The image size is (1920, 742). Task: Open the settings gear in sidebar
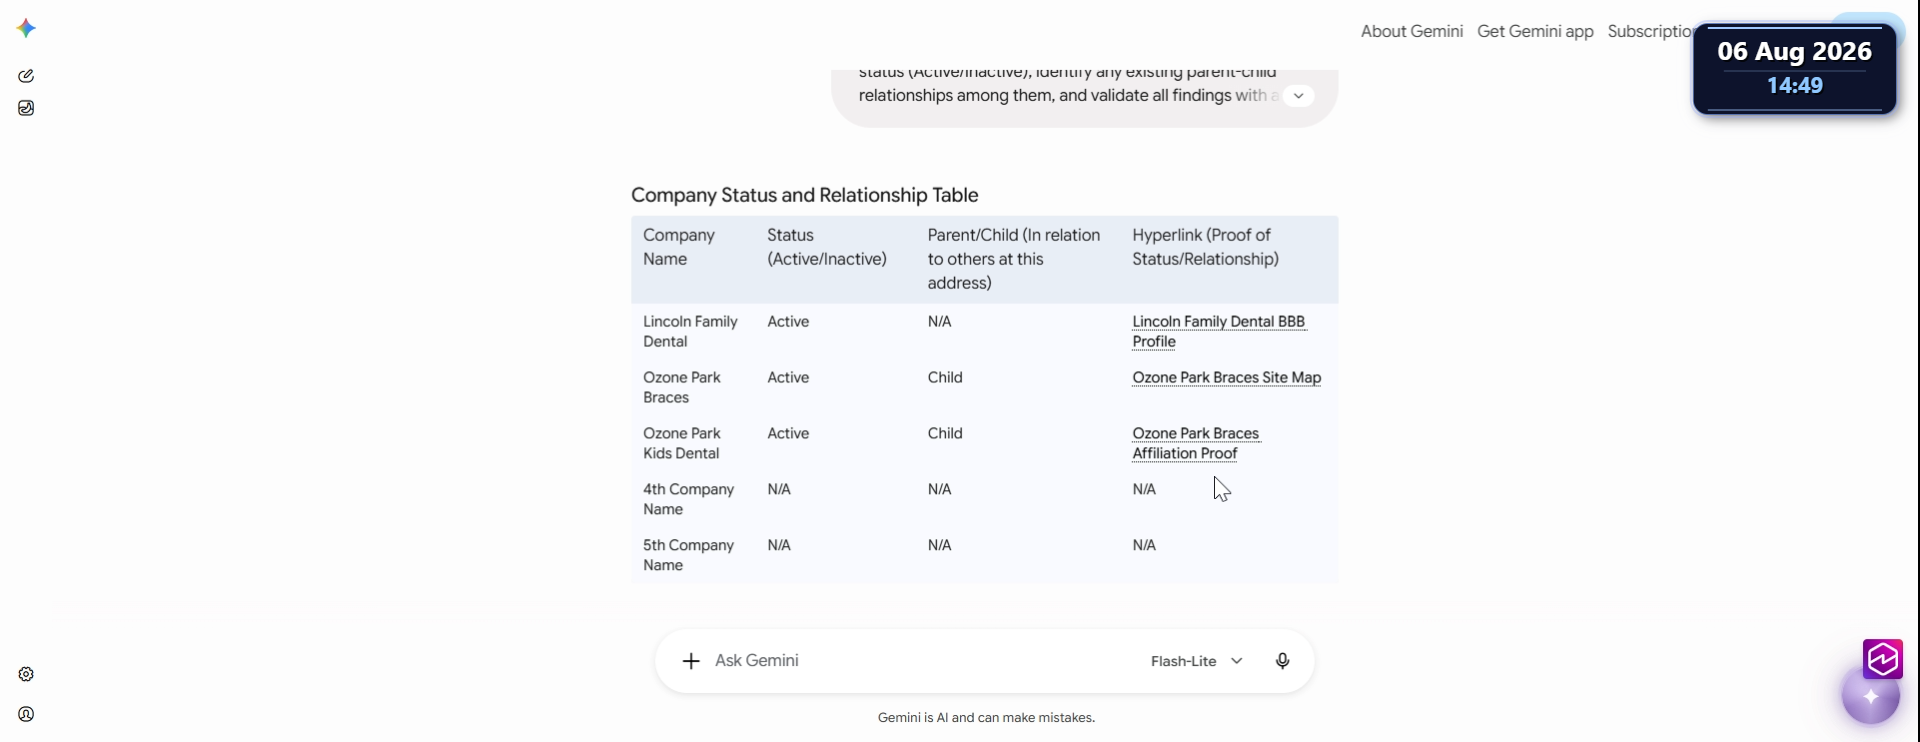[x=26, y=674]
